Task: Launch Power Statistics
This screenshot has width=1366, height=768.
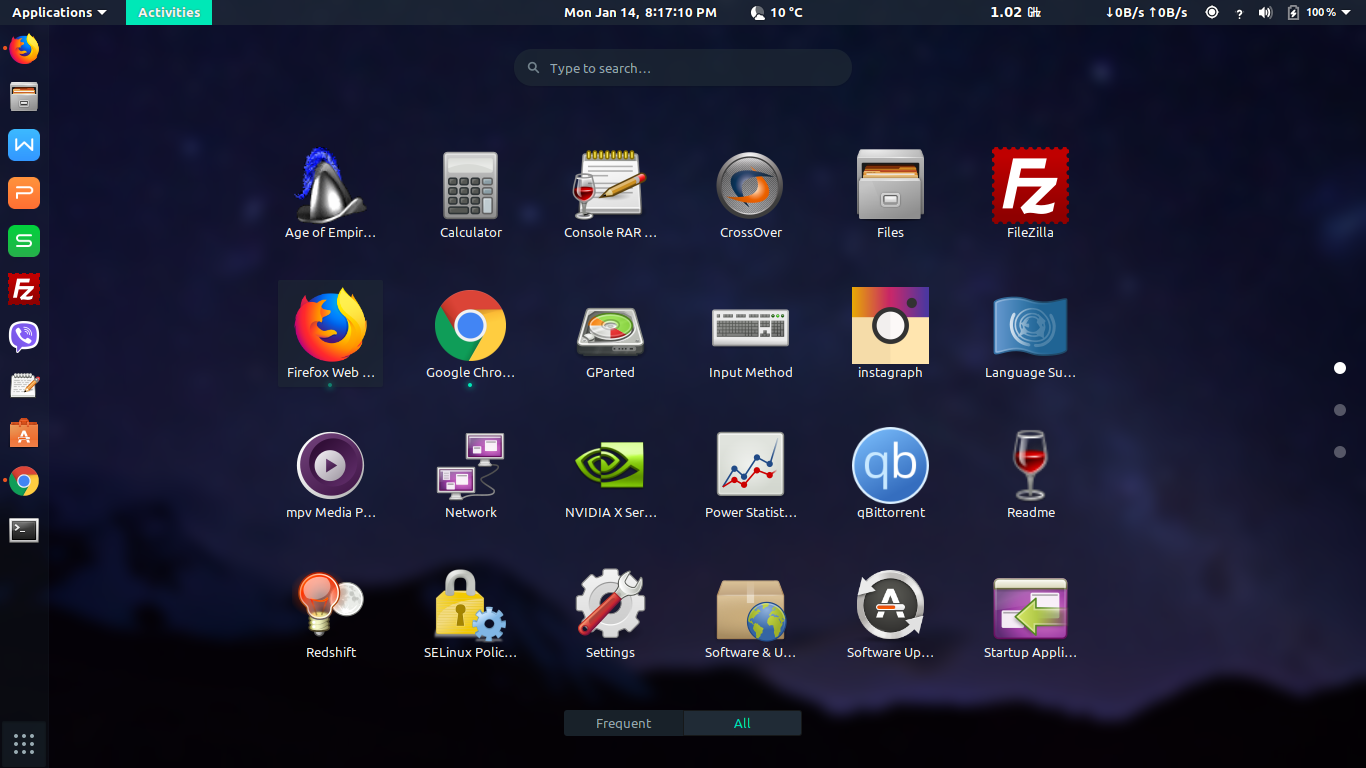Action: pos(750,466)
